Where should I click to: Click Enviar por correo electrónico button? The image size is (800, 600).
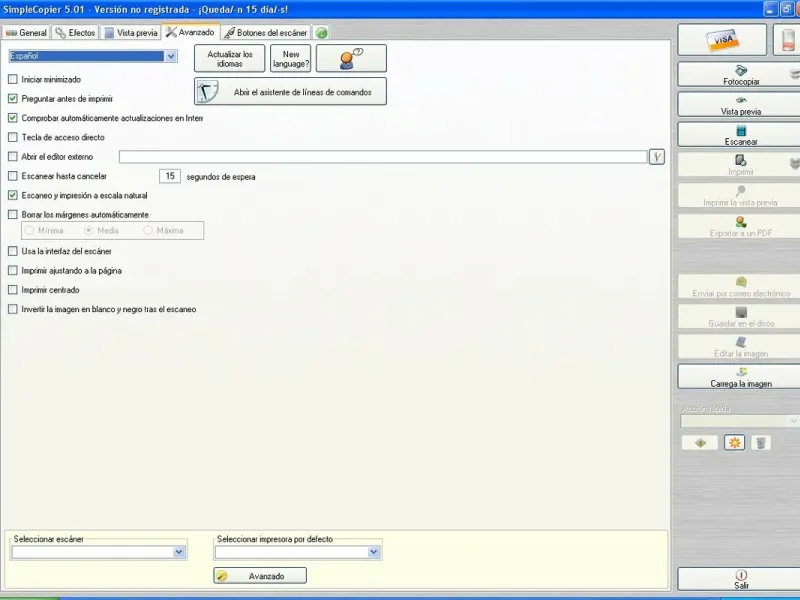pos(741,287)
